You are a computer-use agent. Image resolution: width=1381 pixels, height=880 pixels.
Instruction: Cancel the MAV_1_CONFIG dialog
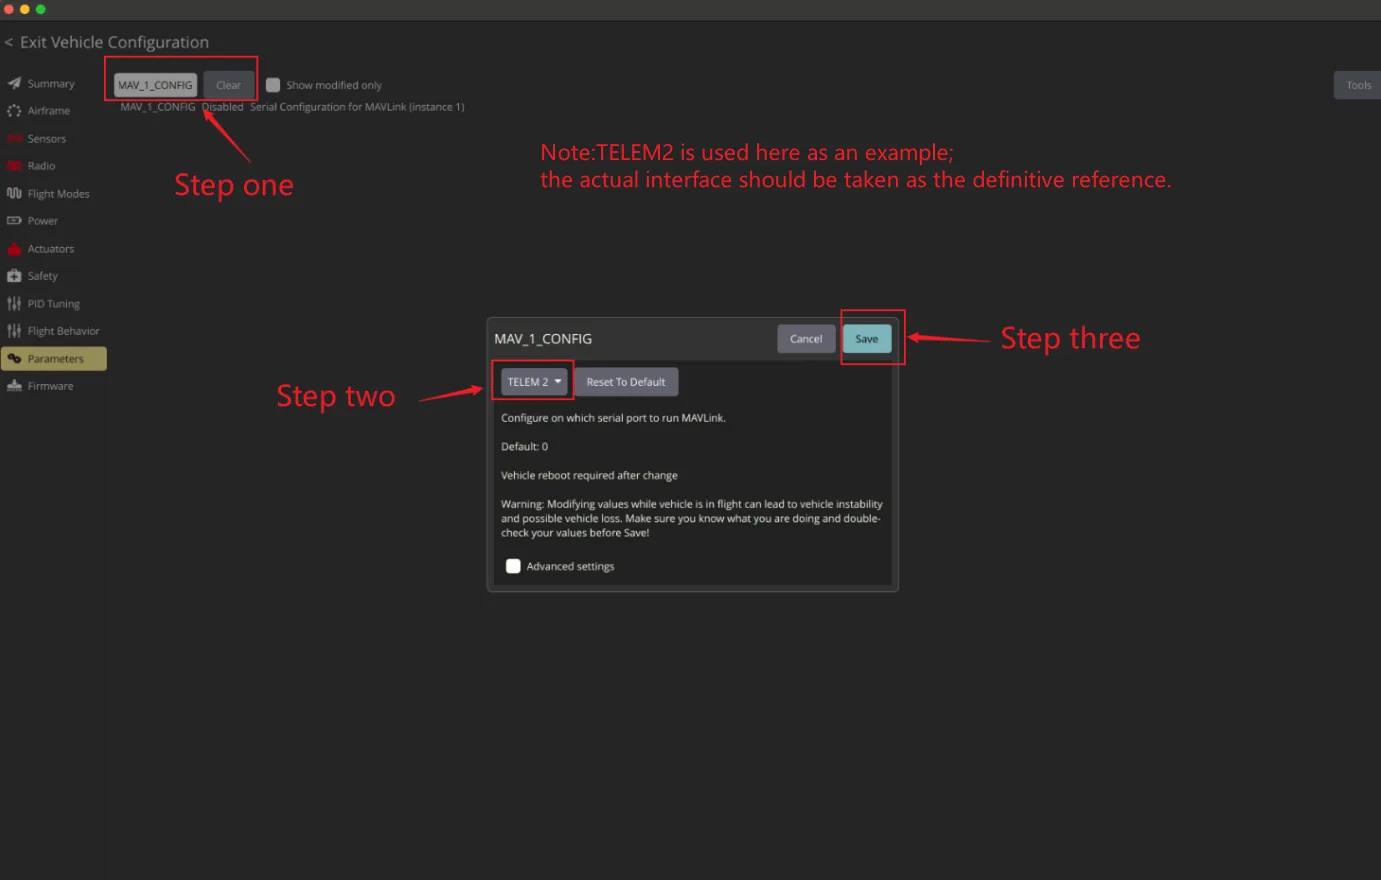click(x=806, y=339)
